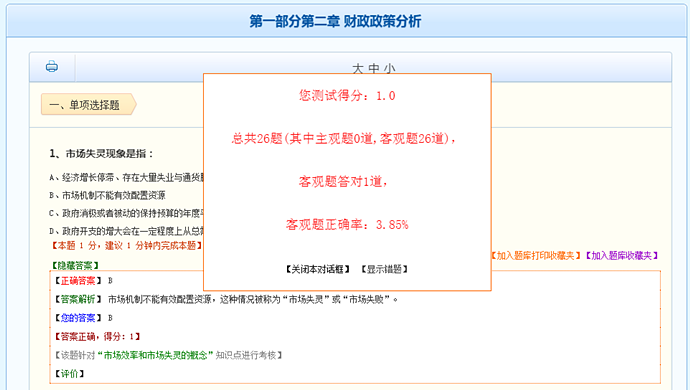Image resolution: width=690 pixels, height=390 pixels.
Task: Select option B 市场机制不能有效配置资源
Action: (x=107, y=195)
